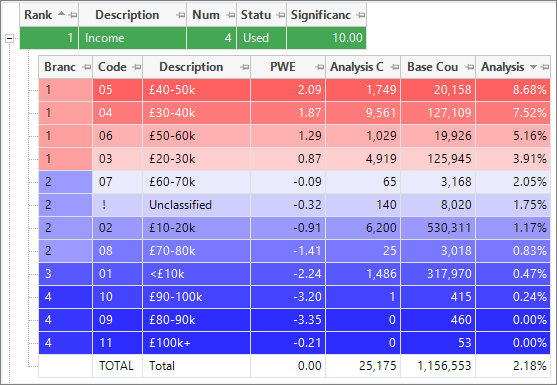Select the £40-50k income band row
Screen dimensions: 557x385
(x=294, y=90)
